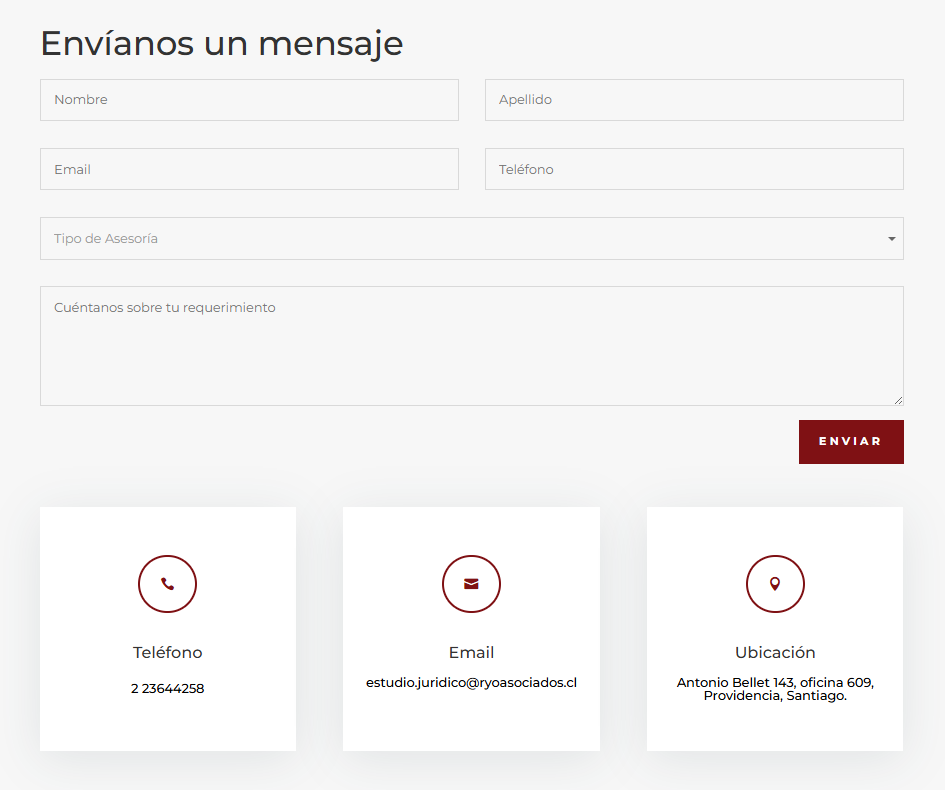The width and height of the screenshot is (945, 790).
Task: Click the envelope email icon
Action: [471, 584]
